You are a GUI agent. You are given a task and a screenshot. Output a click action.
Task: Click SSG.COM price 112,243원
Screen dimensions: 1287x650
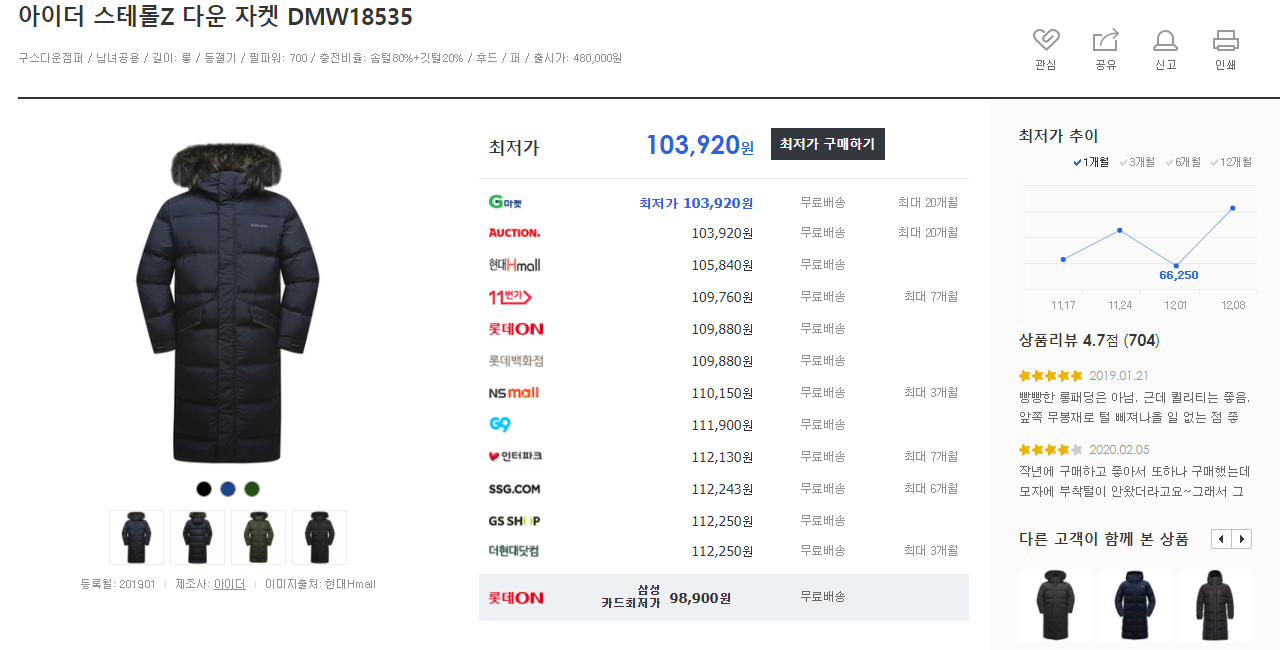(722, 489)
